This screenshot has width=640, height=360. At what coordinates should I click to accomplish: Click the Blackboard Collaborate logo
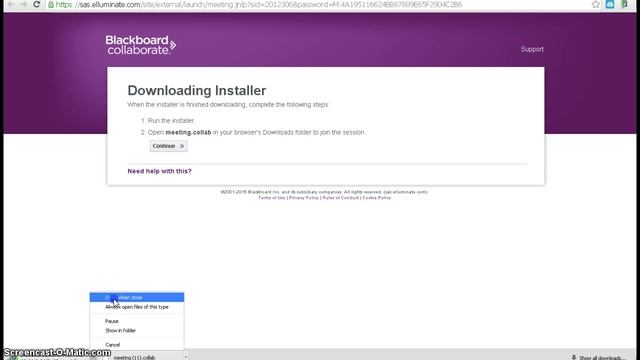[x=140, y=45]
